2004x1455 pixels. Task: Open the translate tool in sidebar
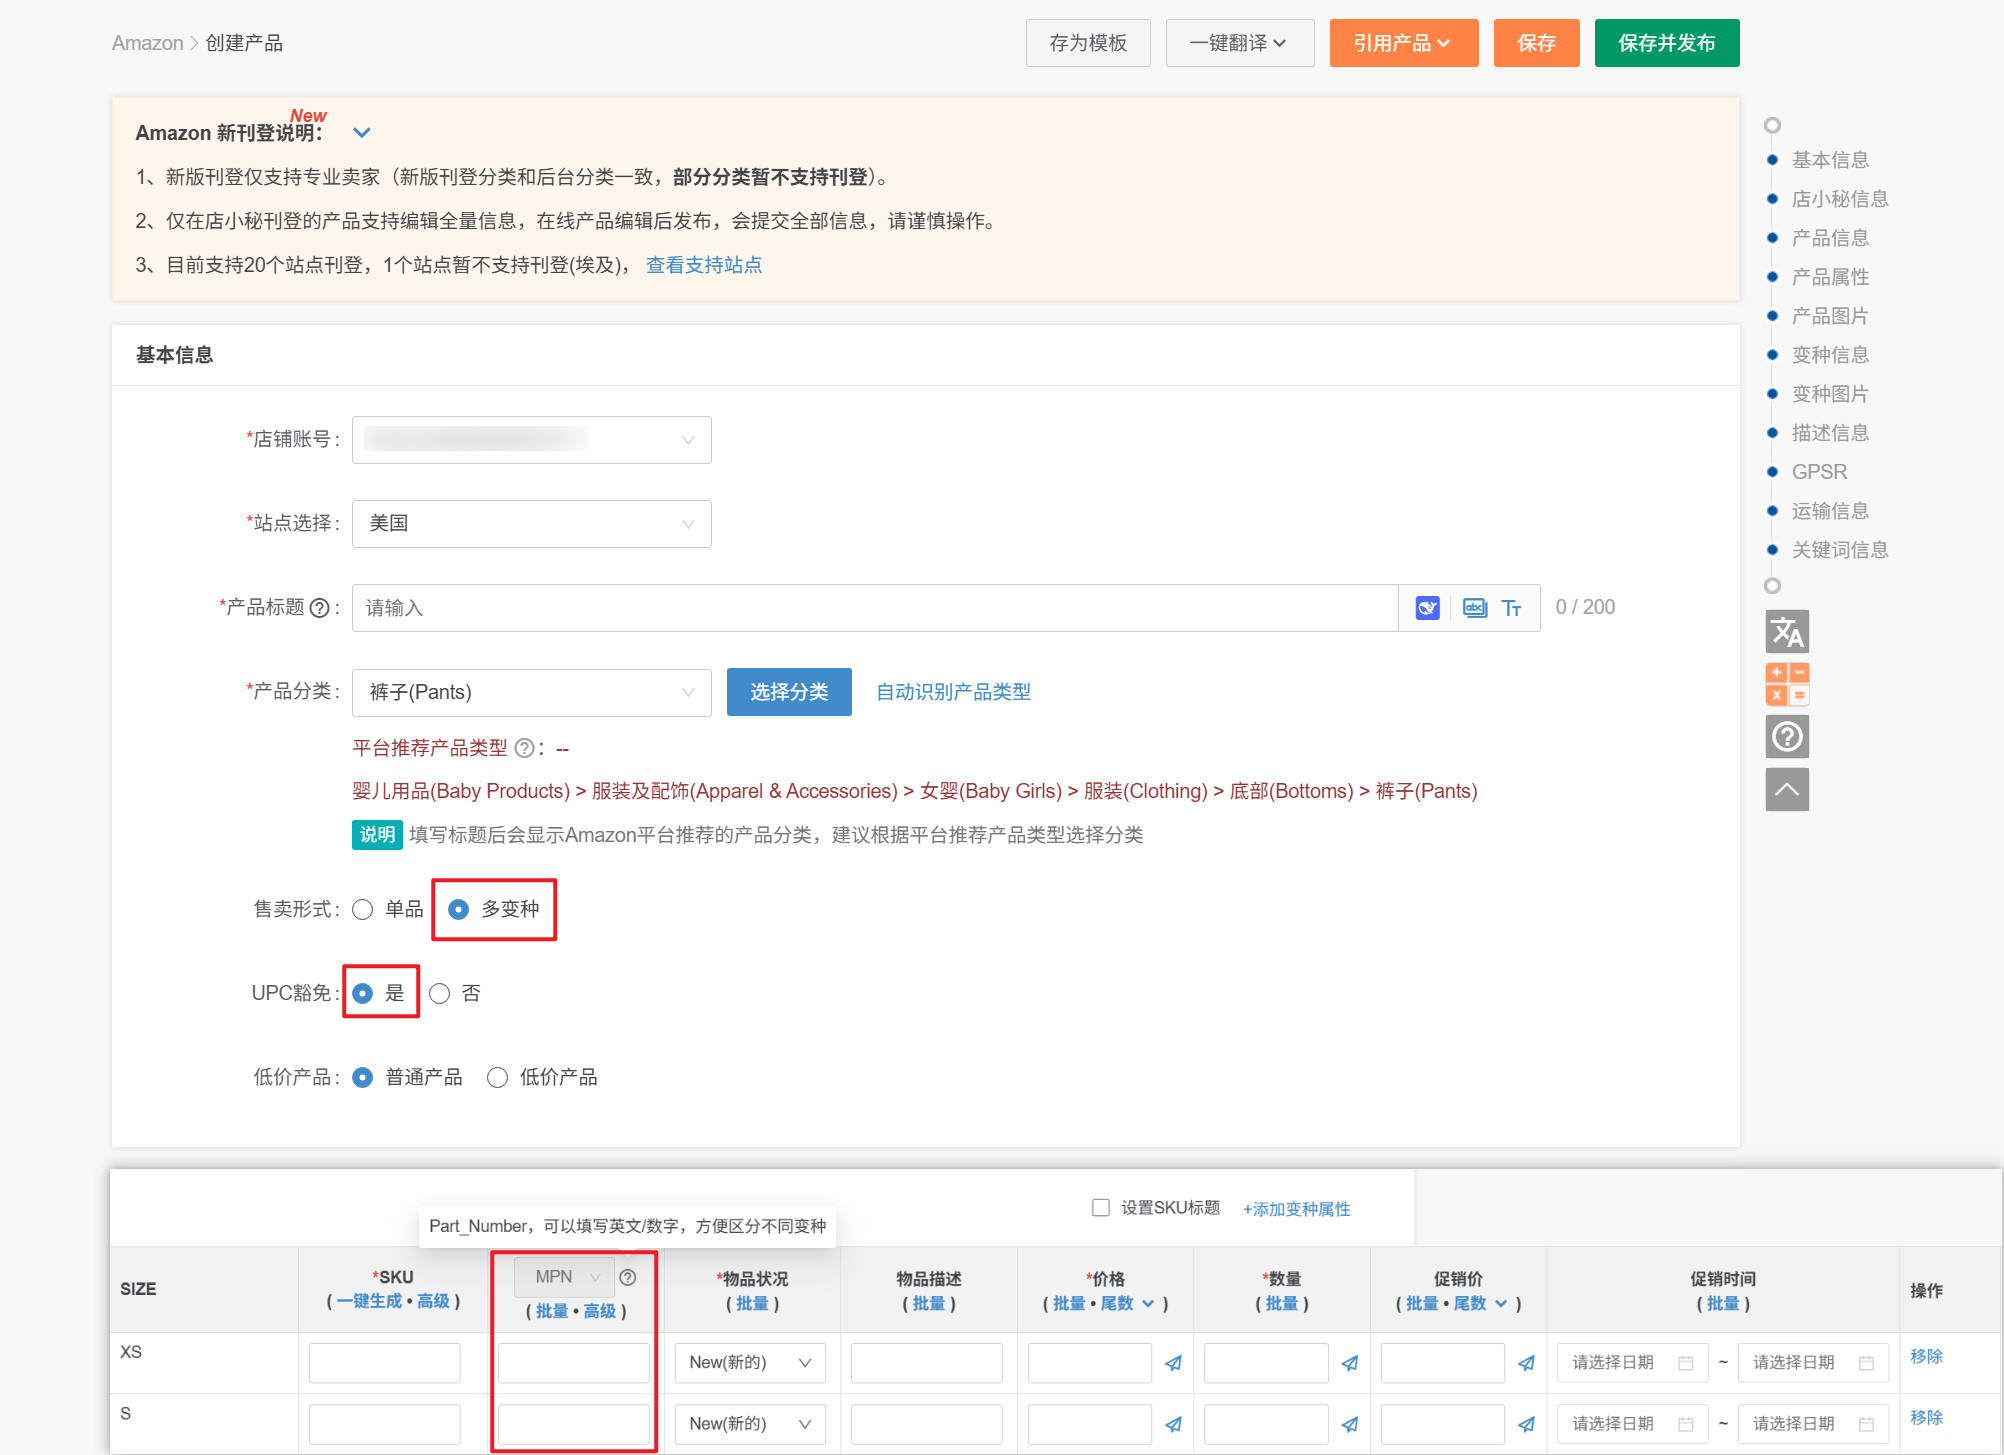click(x=1786, y=632)
